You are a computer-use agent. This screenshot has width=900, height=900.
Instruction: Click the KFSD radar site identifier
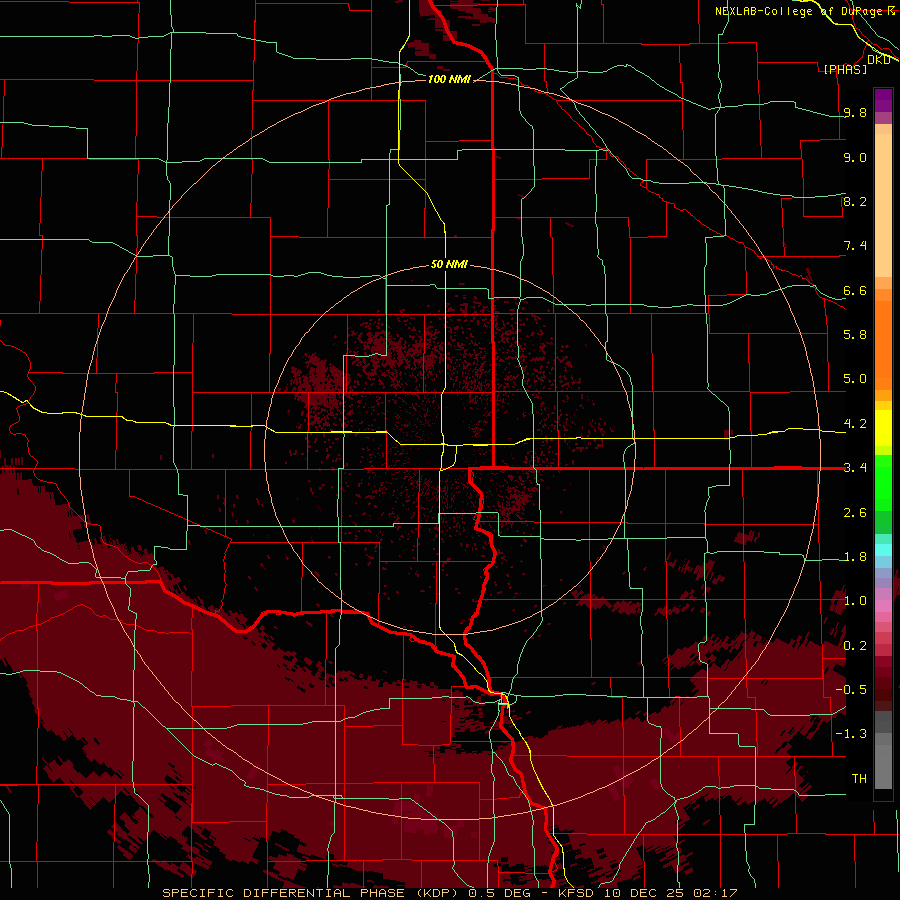577,893
